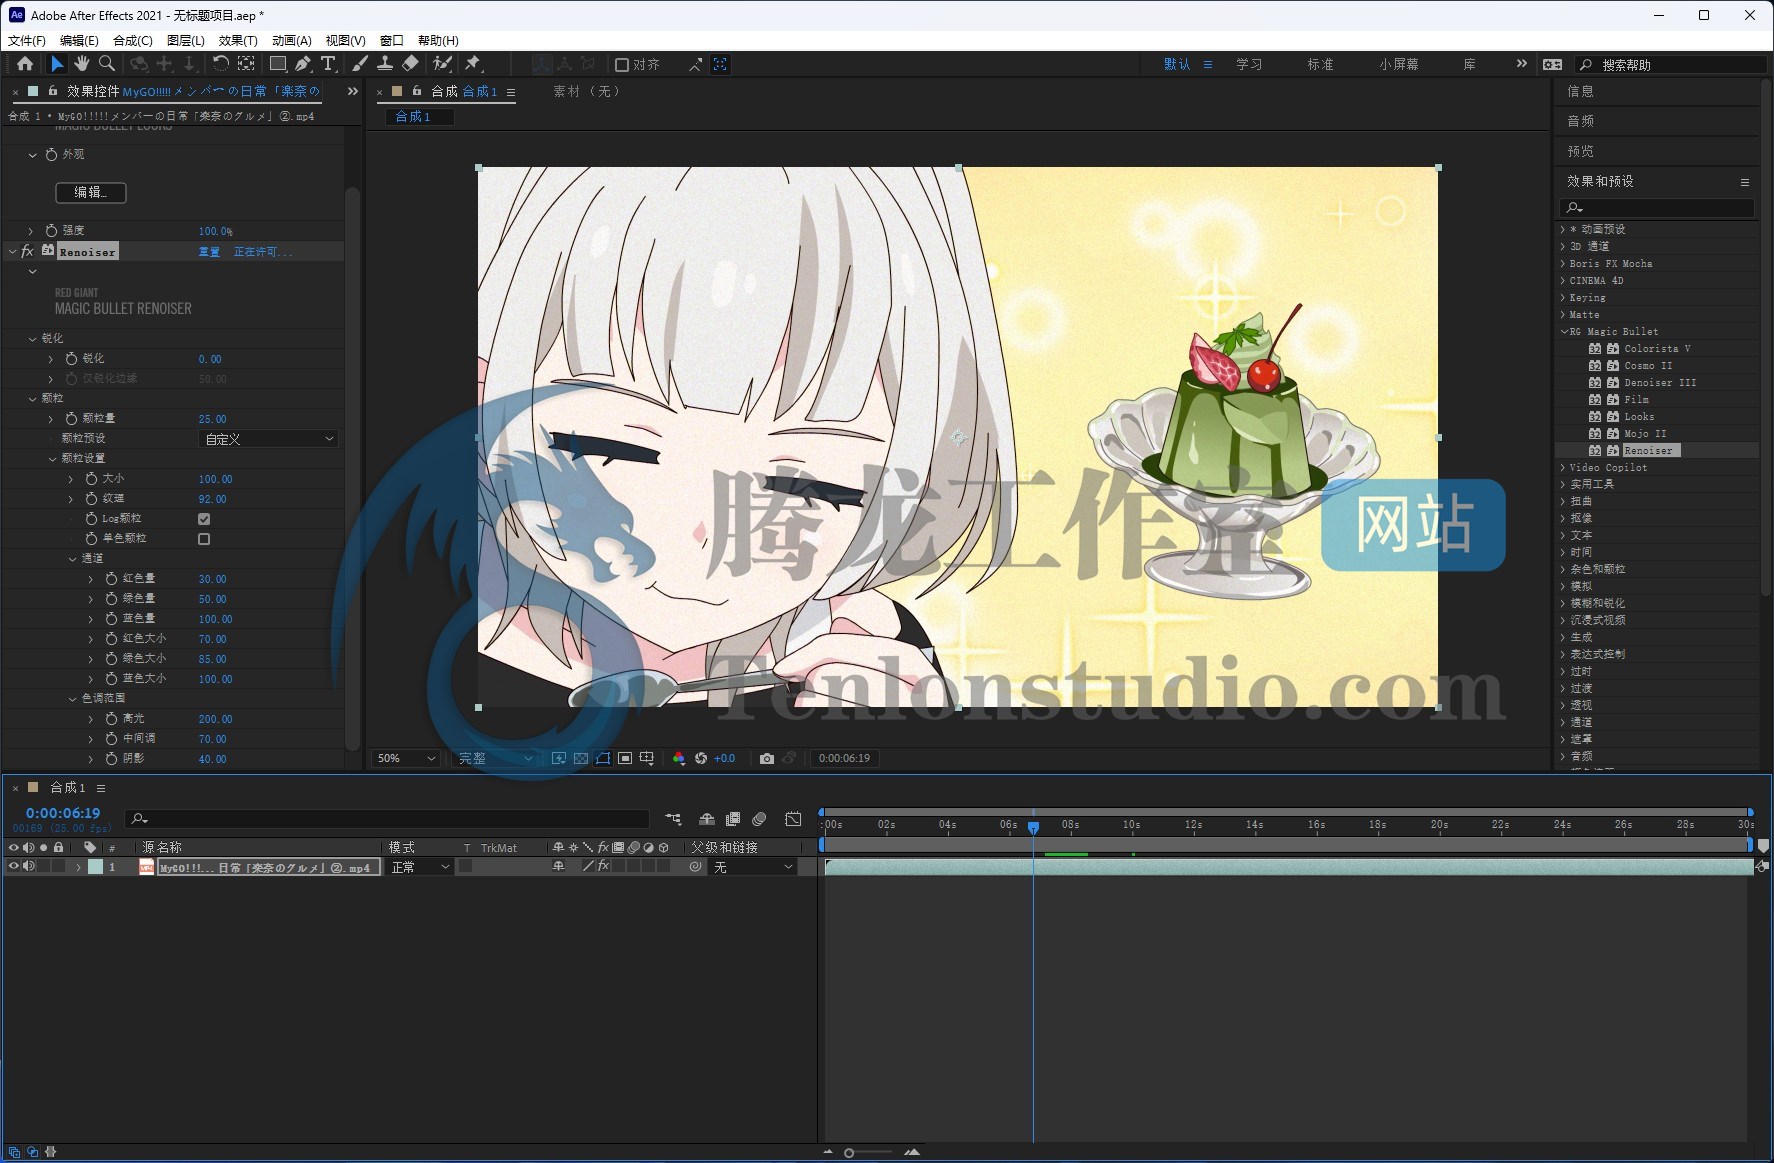Open the show channel color icon
This screenshot has width=1774, height=1163.
pyautogui.click(x=679, y=759)
